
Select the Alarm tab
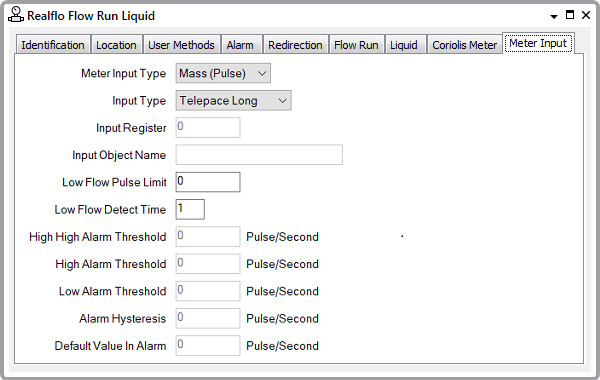240,45
